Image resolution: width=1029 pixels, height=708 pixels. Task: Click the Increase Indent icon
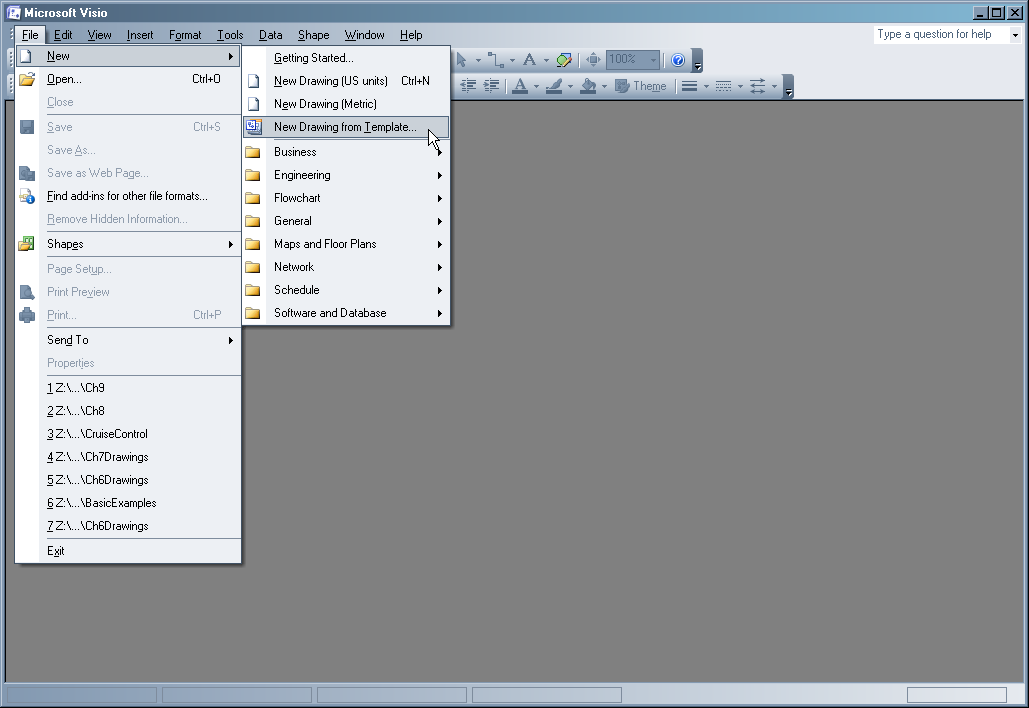coord(491,86)
